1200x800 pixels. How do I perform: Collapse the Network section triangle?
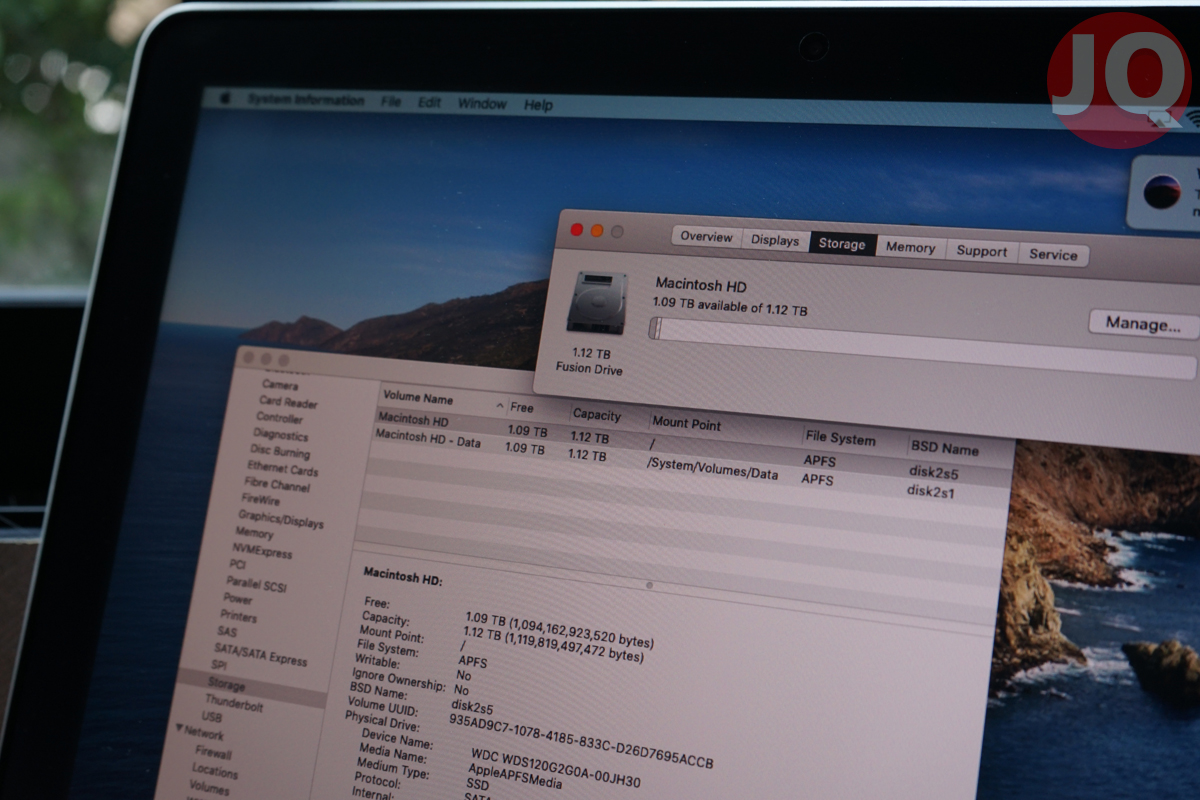coord(180,729)
